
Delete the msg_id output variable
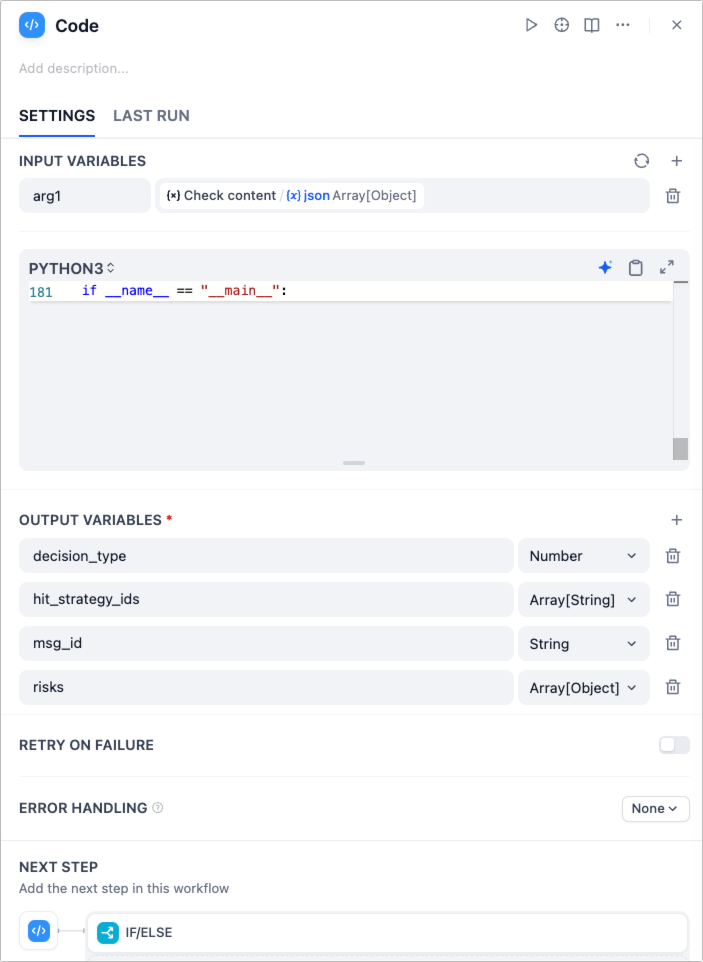coord(673,644)
